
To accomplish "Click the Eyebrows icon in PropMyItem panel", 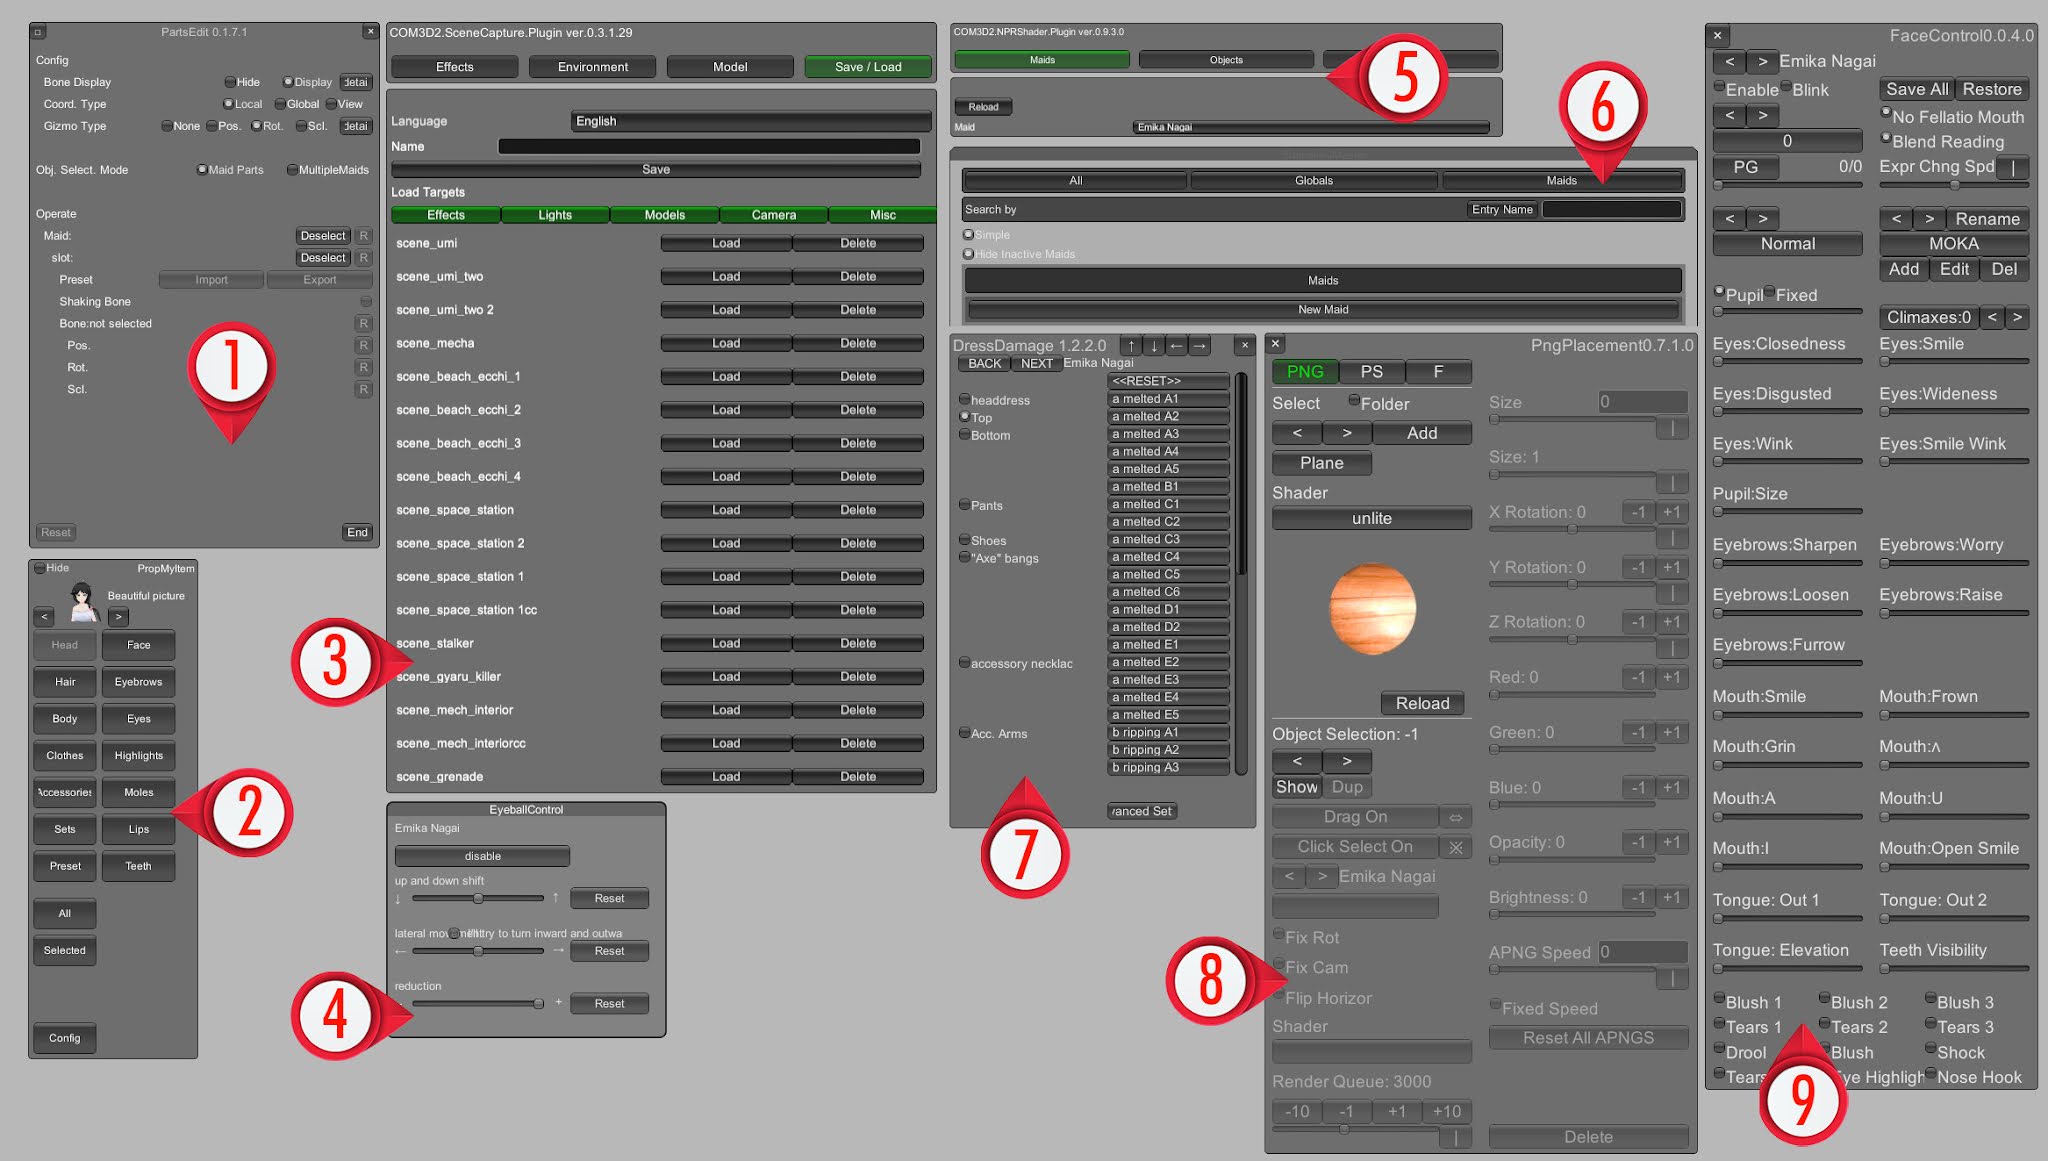I will (x=138, y=682).
